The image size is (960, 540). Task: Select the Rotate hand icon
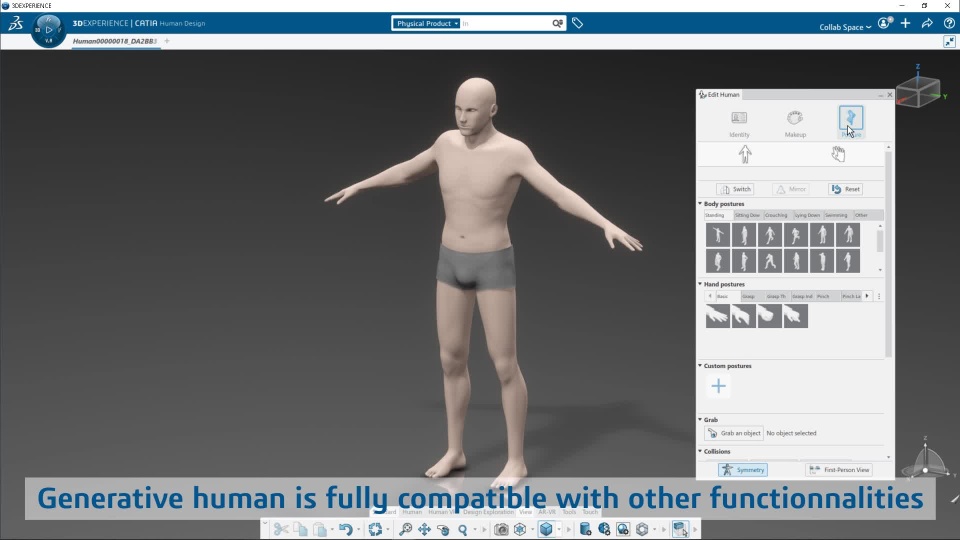point(443,529)
